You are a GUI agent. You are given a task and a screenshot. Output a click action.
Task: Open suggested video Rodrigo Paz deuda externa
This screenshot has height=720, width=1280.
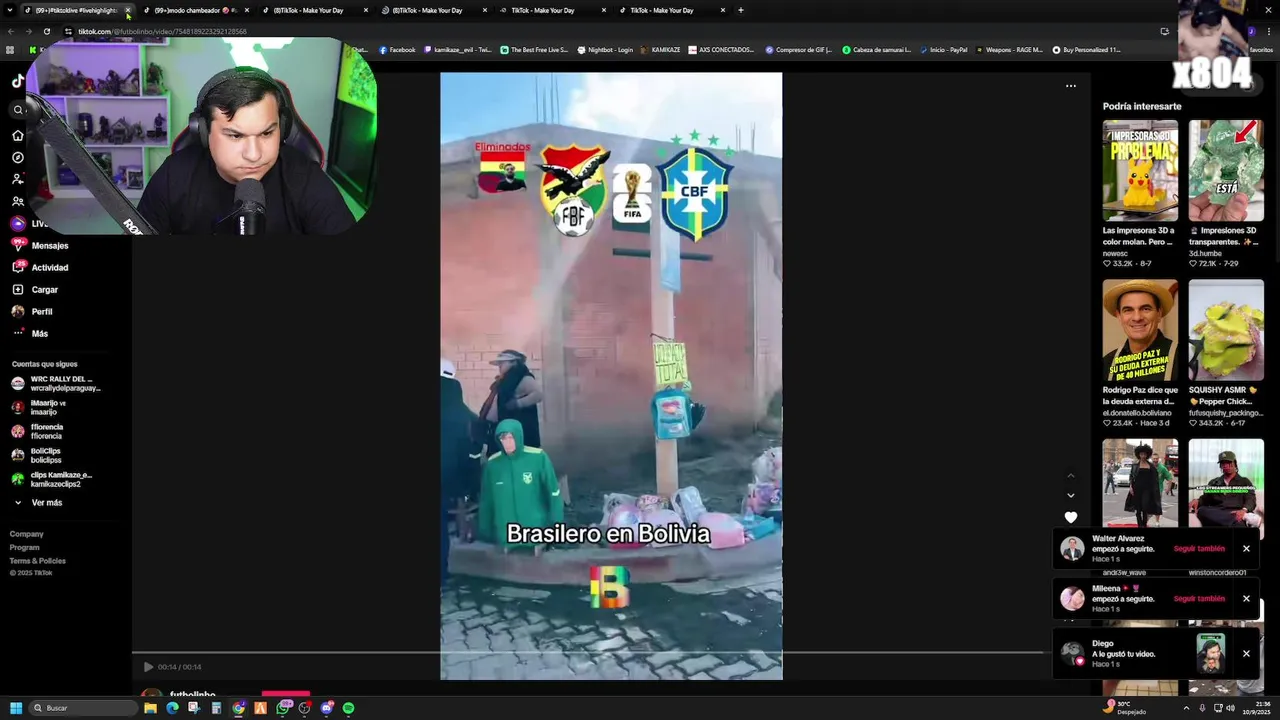1140,330
